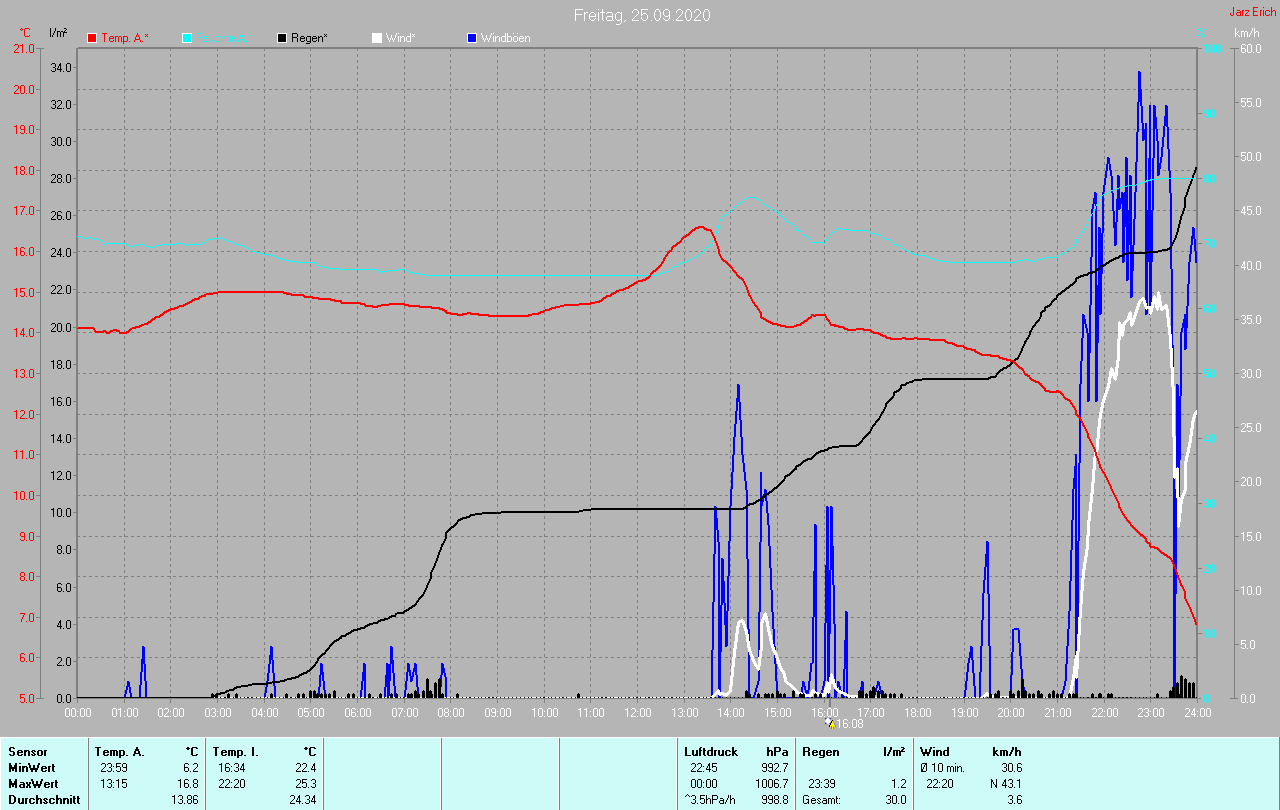Viewport: 1280px width, 810px height.
Task: Click the blue Windböen legend square
Action: tap(472, 38)
